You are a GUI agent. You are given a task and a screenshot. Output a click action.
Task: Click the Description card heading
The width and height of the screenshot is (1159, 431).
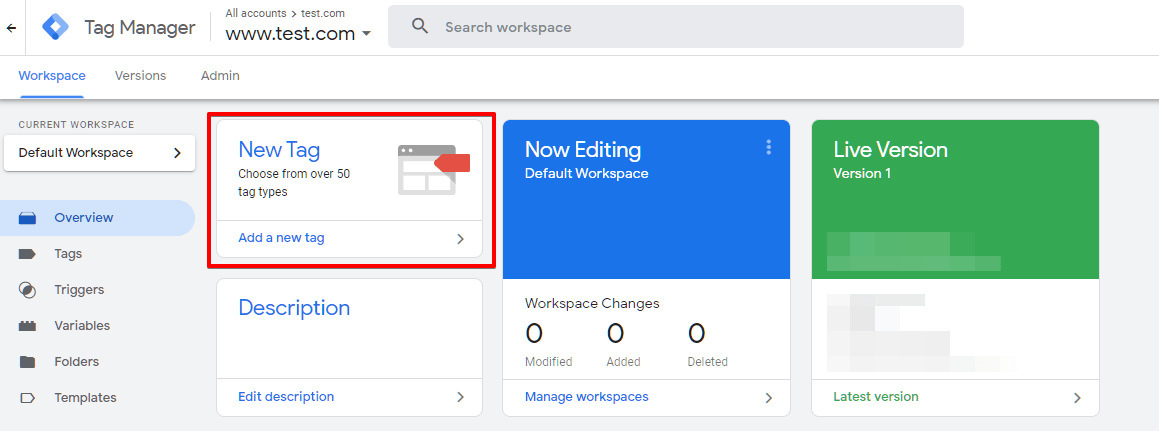[294, 308]
